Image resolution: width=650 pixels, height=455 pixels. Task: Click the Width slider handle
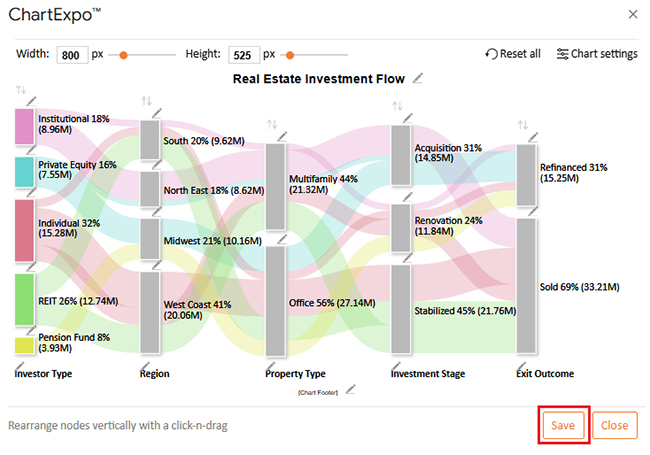123,55
